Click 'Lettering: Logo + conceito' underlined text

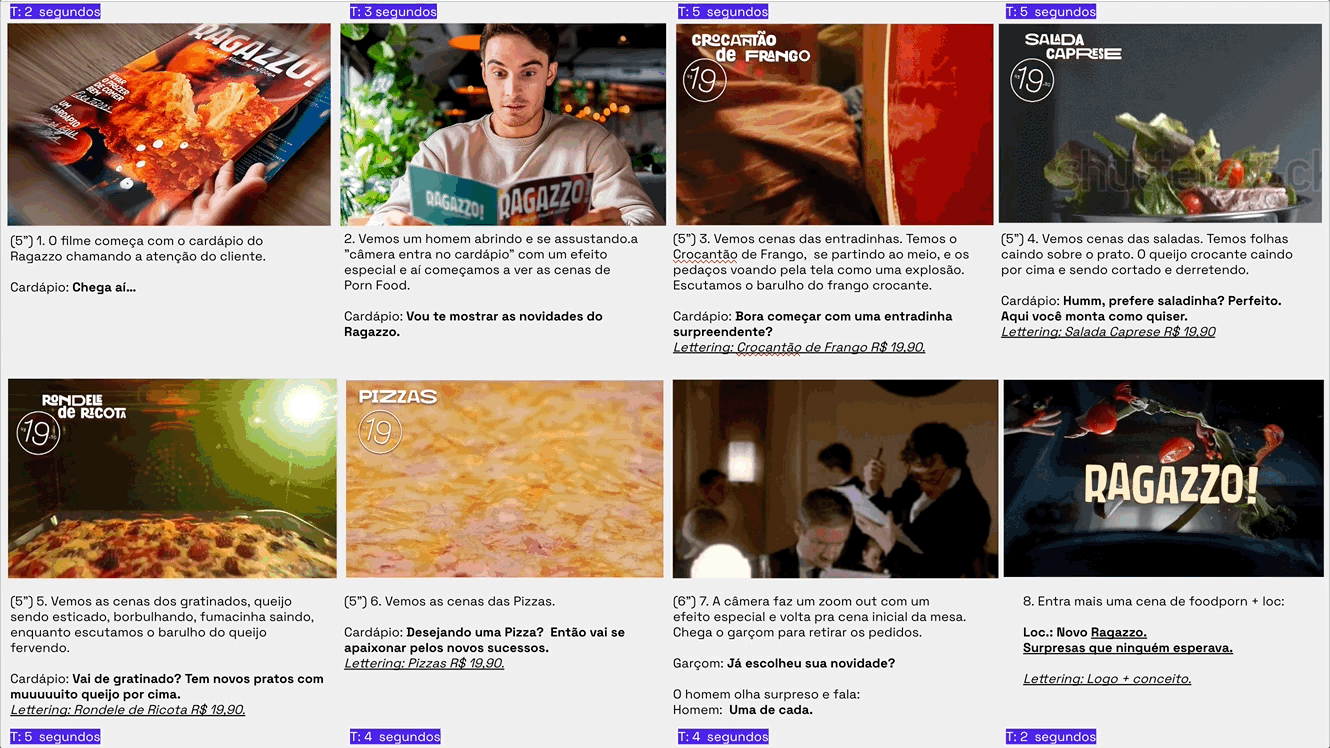tap(1107, 679)
